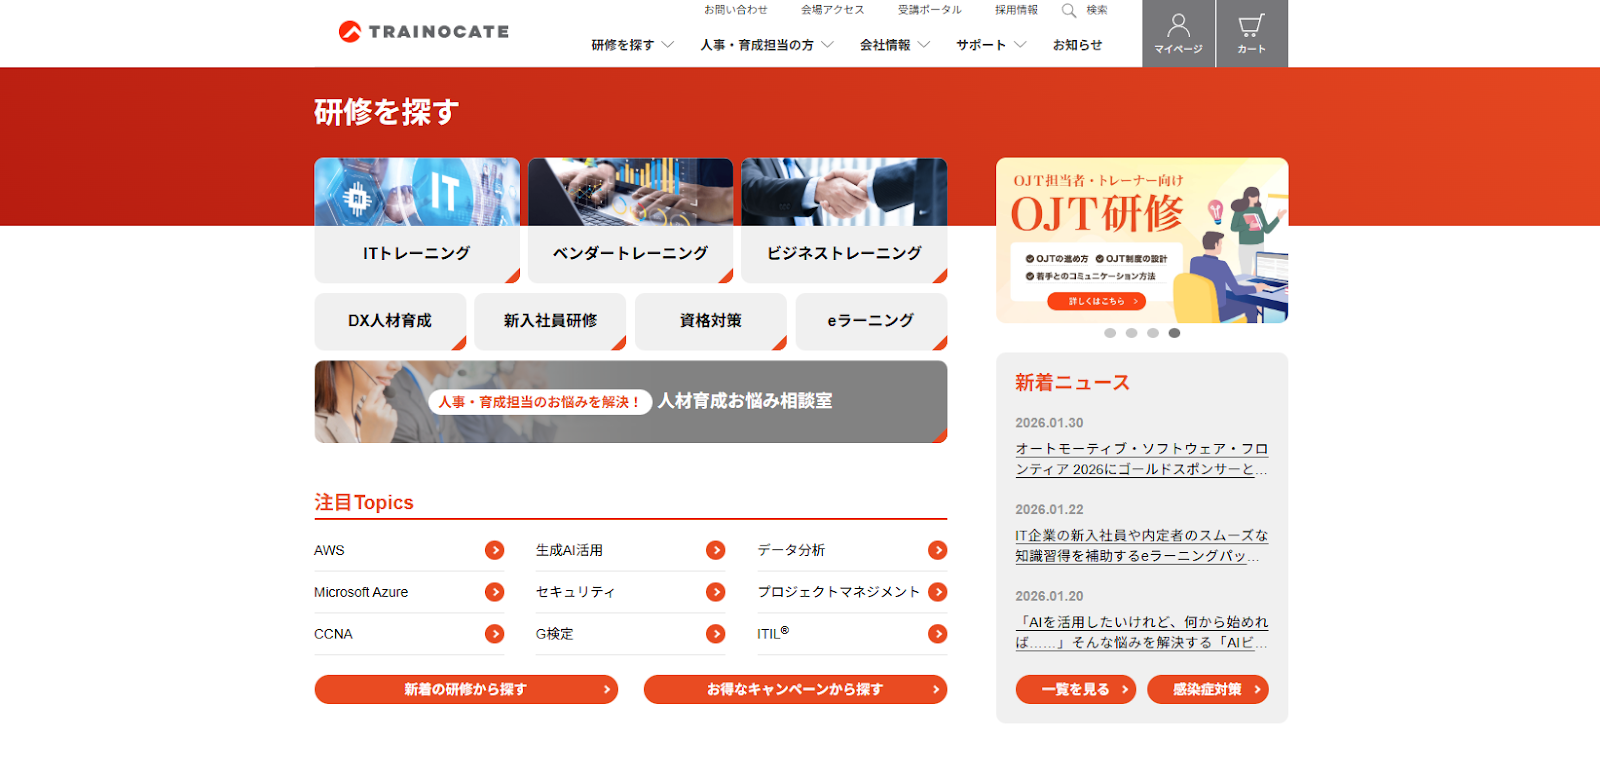Open 生成AI活用 topic link

click(x=569, y=550)
